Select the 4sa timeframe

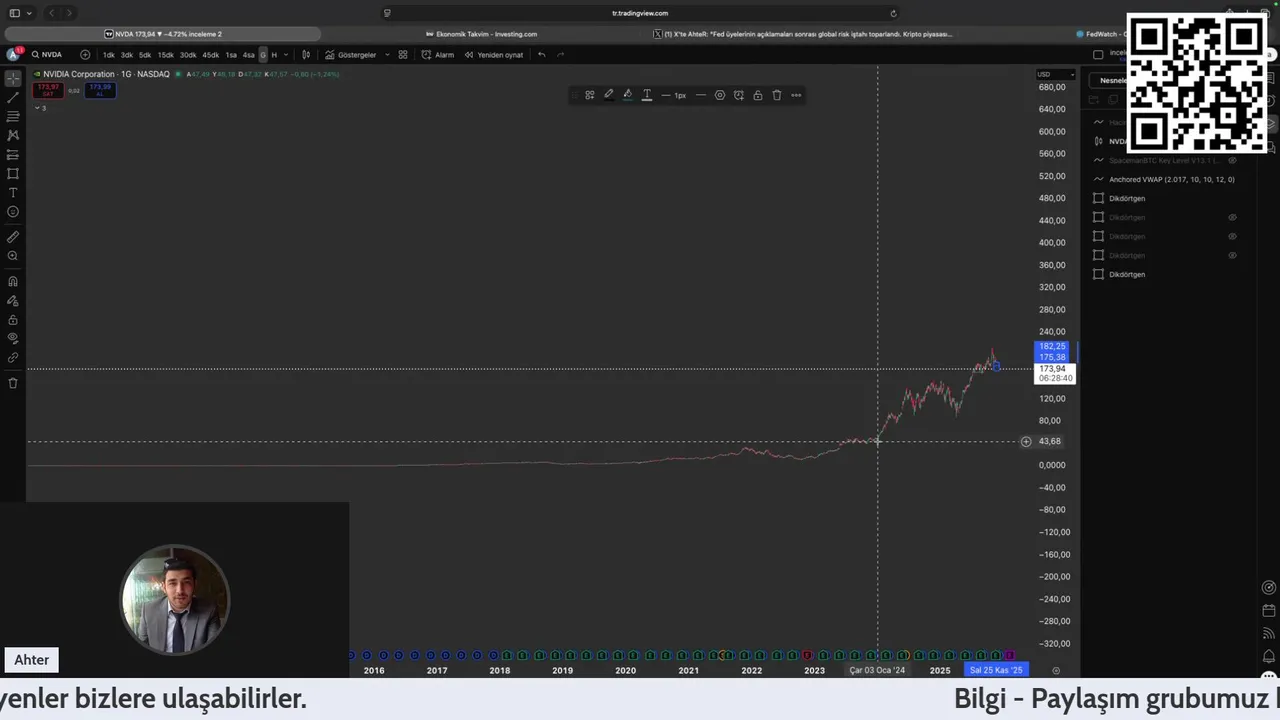pyautogui.click(x=249, y=55)
